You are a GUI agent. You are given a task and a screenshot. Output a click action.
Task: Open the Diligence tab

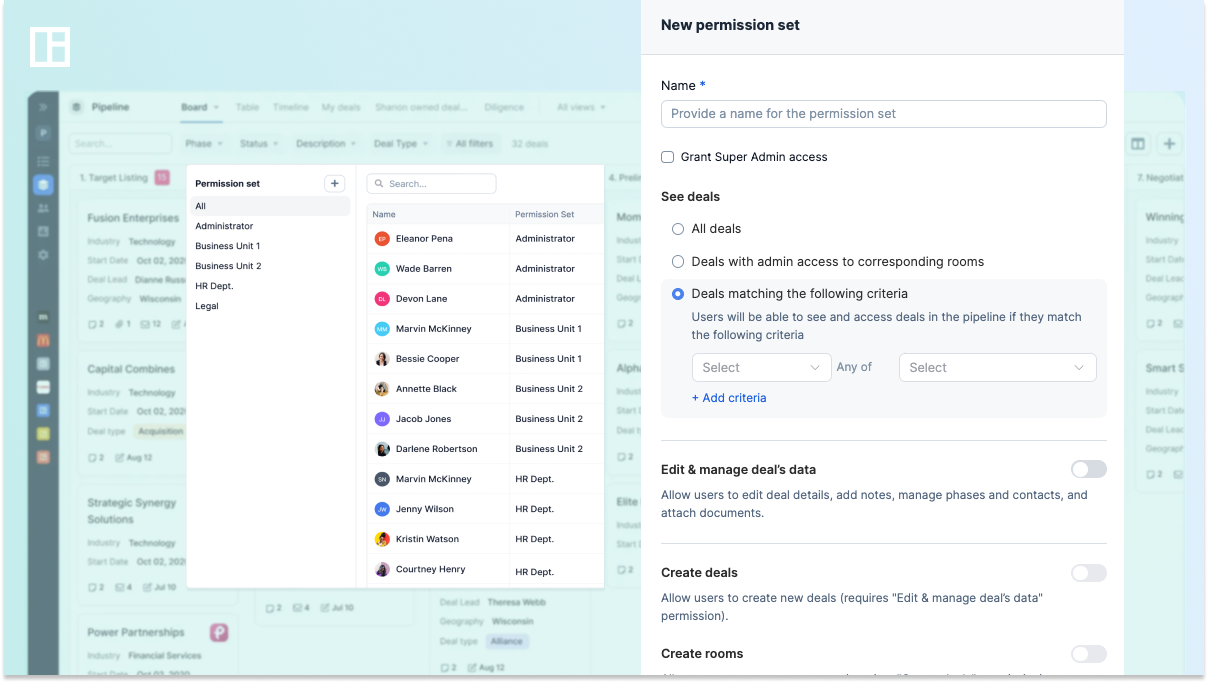click(504, 107)
